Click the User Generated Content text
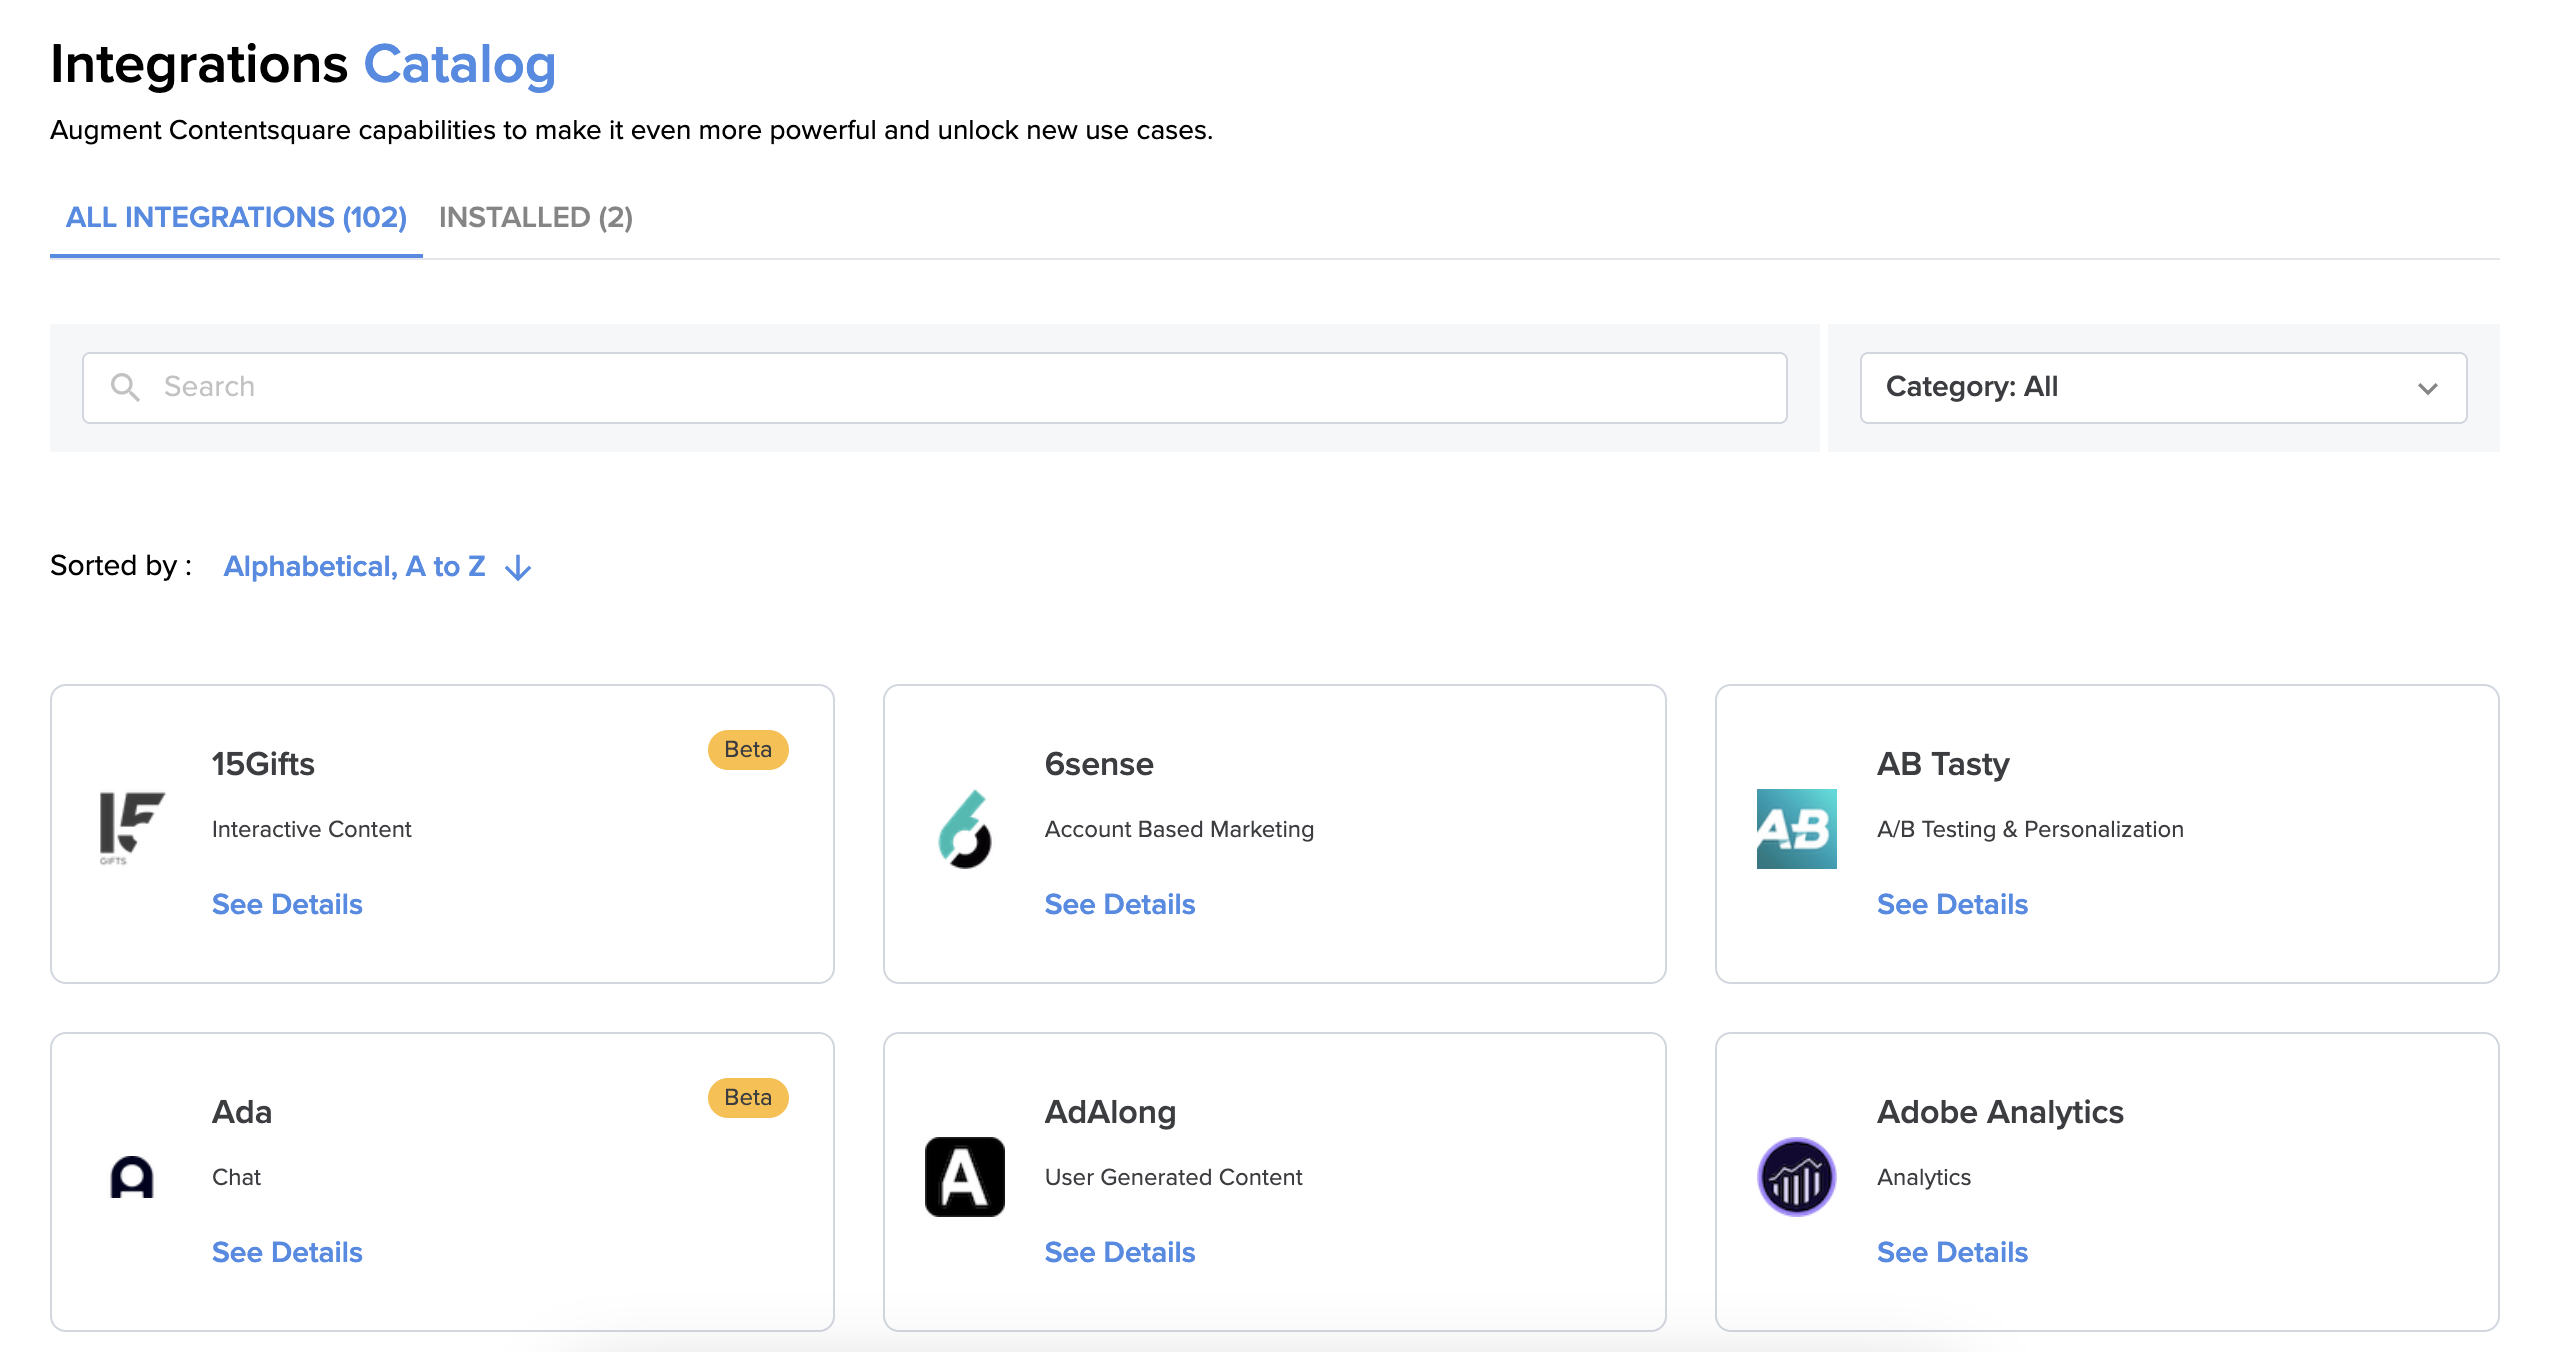This screenshot has width=2570, height=1352. pyautogui.click(x=1173, y=1177)
